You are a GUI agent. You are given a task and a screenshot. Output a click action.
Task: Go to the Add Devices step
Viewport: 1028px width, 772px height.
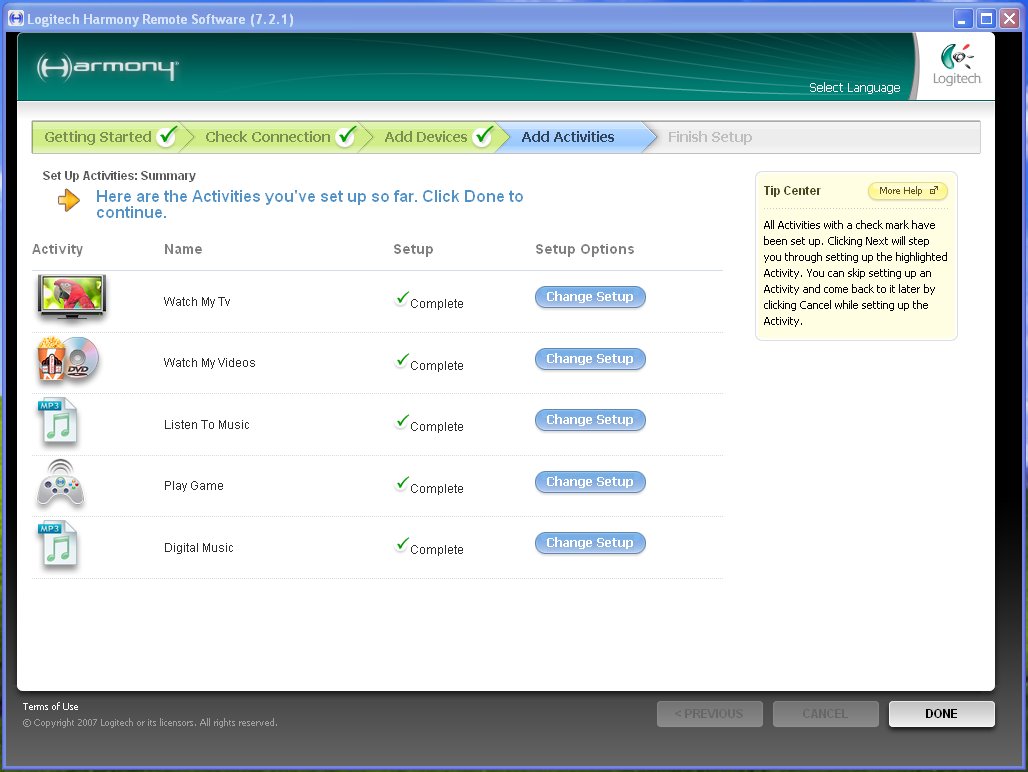click(433, 137)
